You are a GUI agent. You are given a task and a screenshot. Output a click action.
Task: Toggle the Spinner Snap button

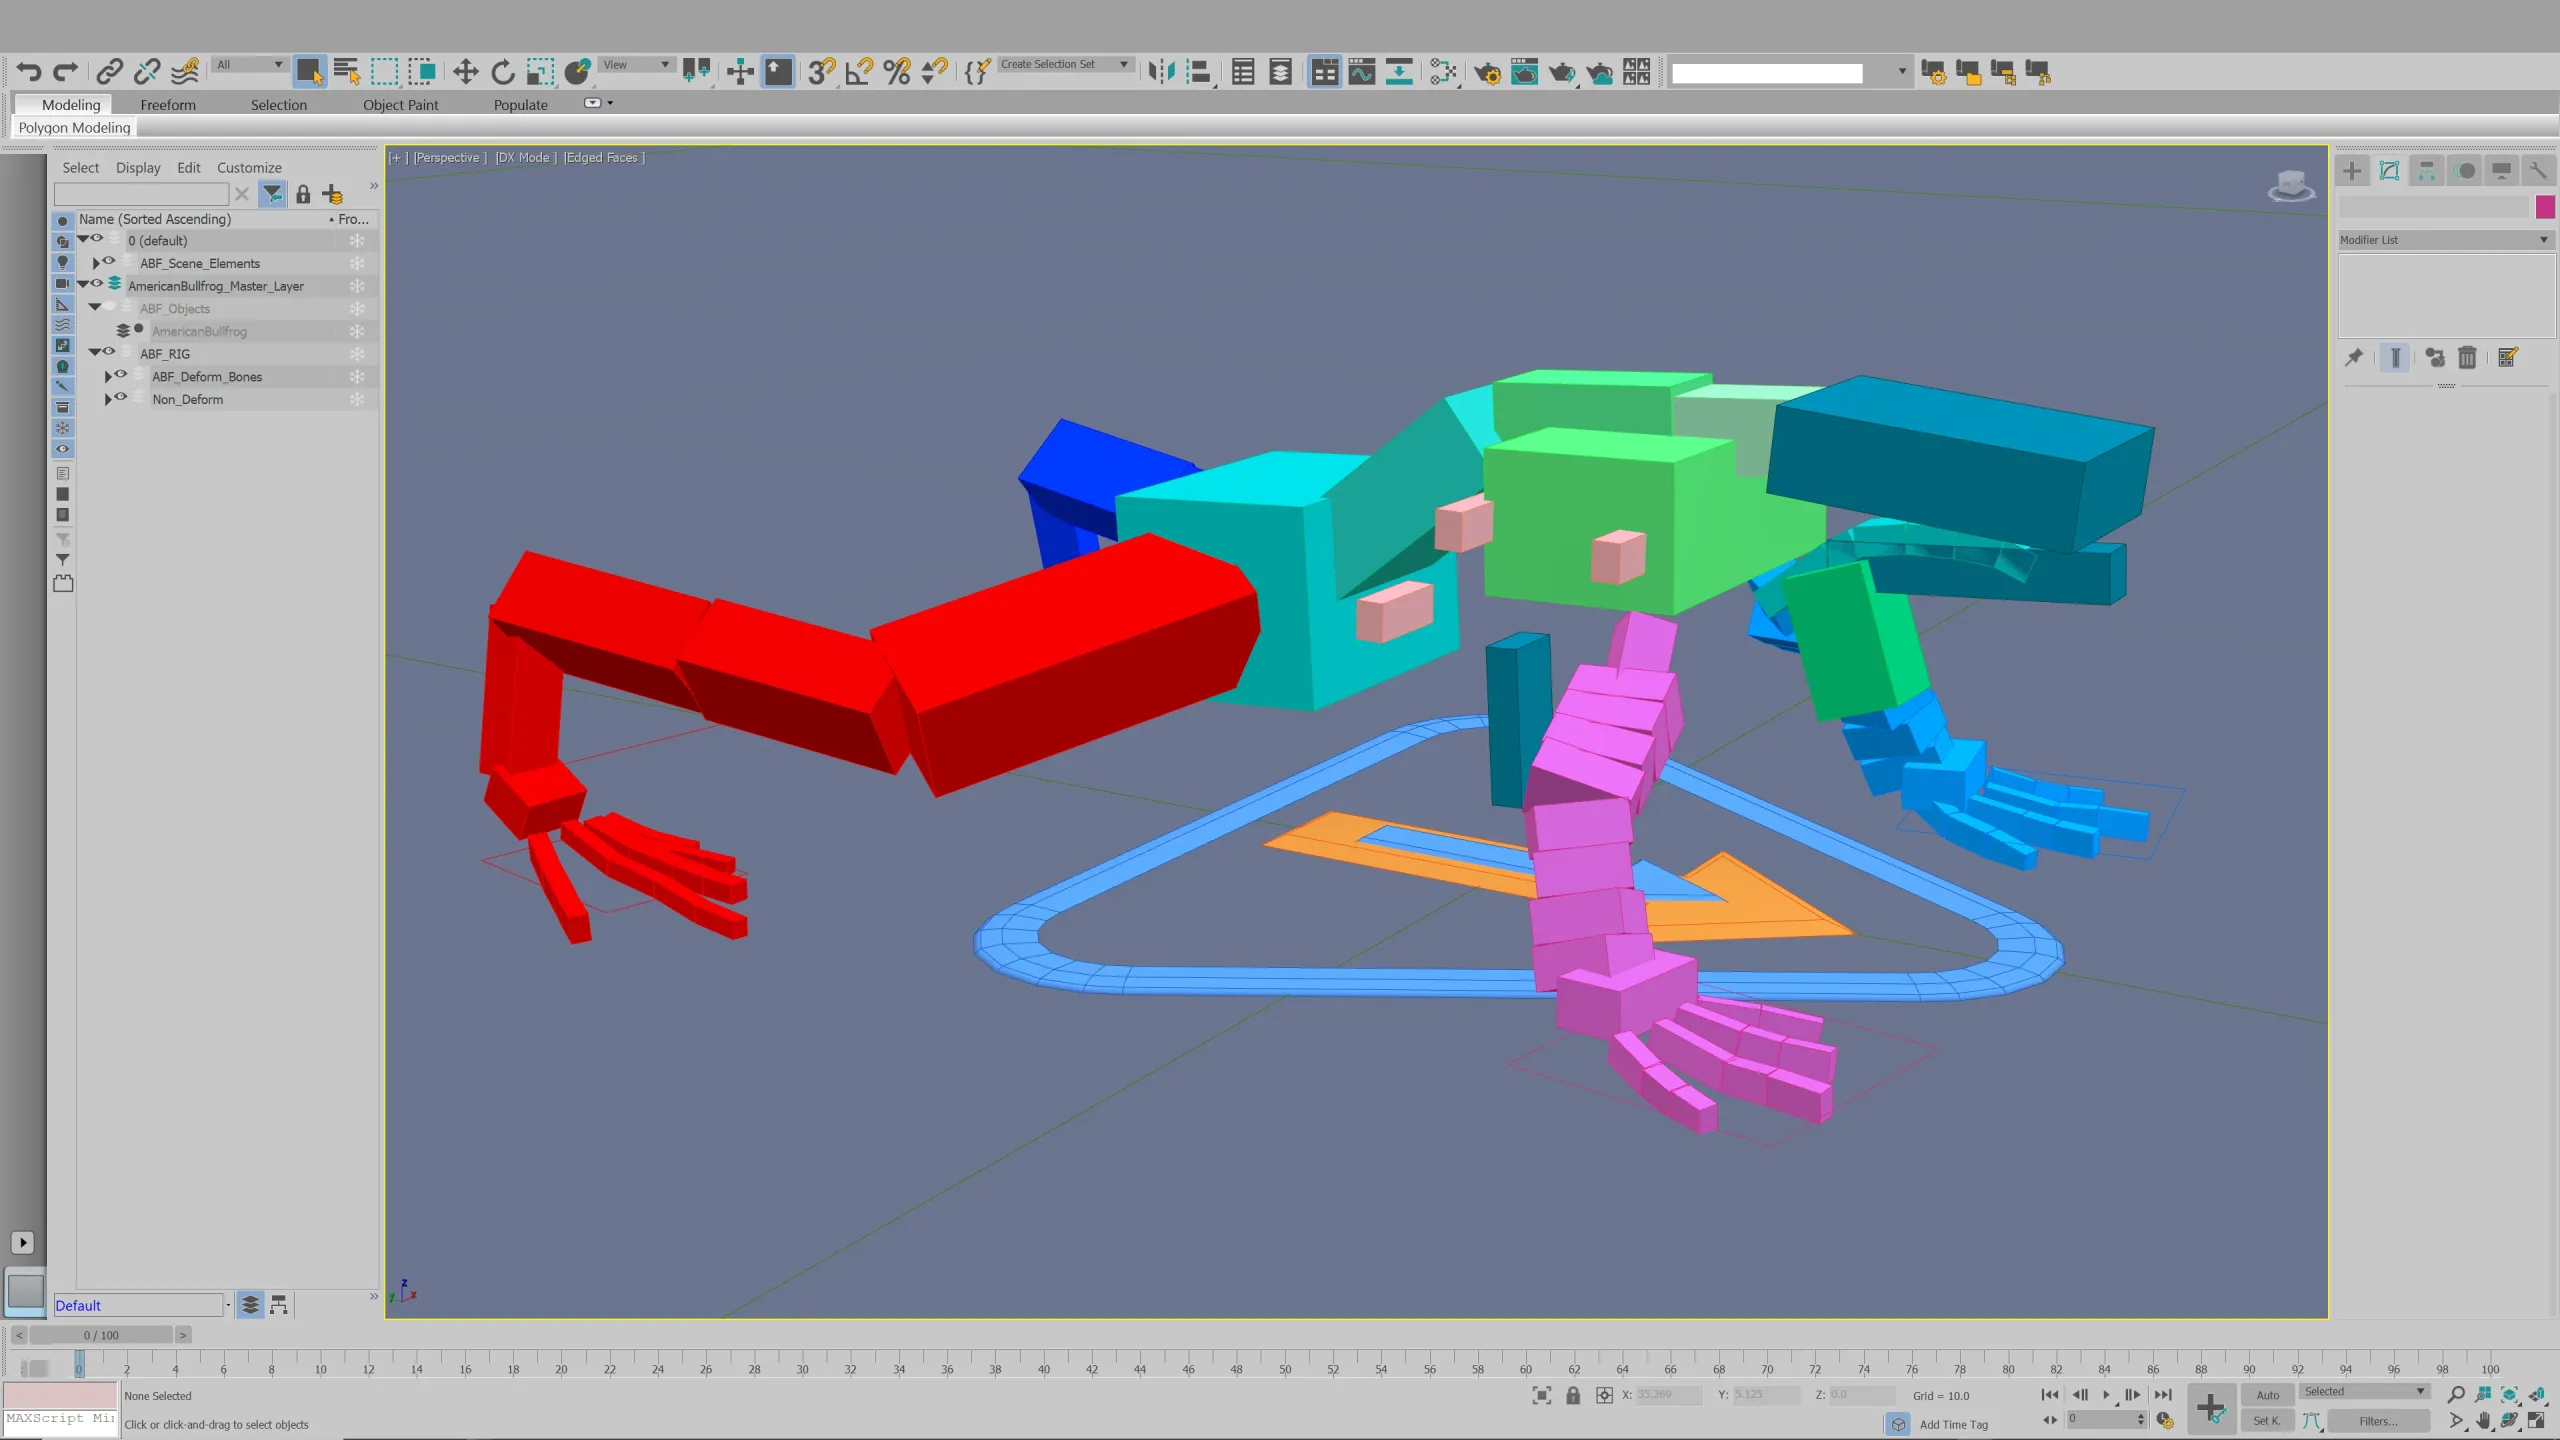(934, 71)
